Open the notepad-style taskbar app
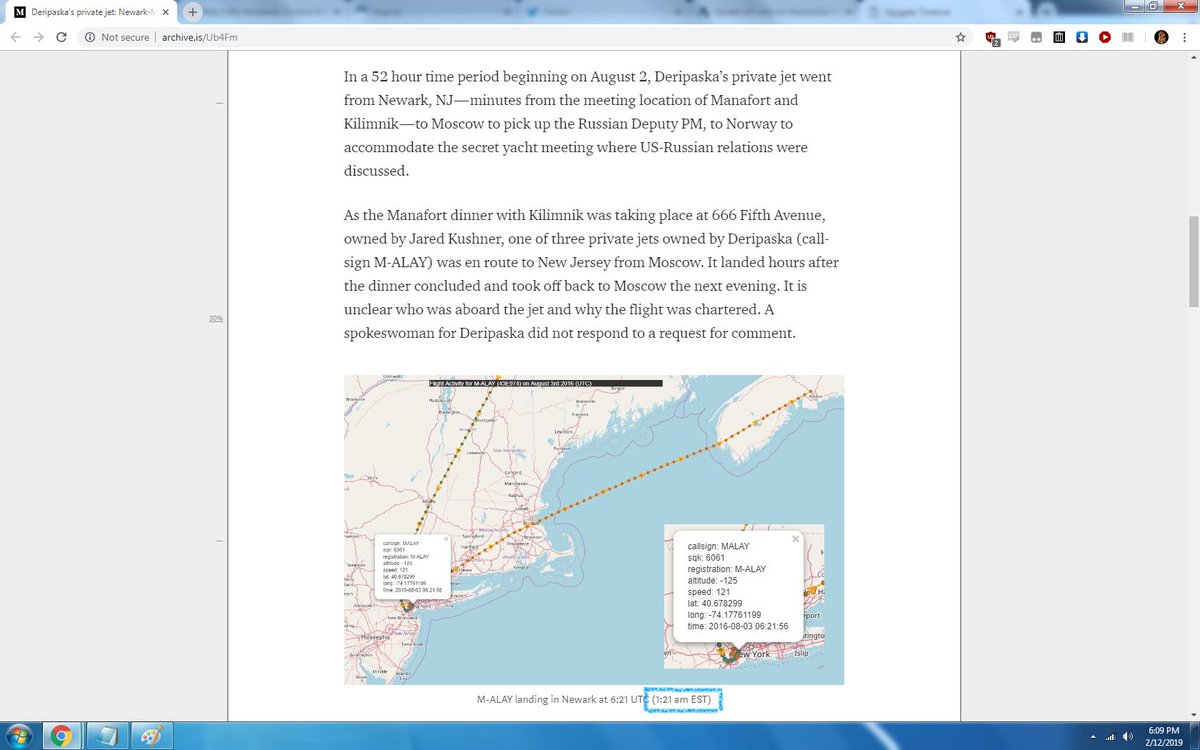The width and height of the screenshot is (1200, 750). (106, 737)
